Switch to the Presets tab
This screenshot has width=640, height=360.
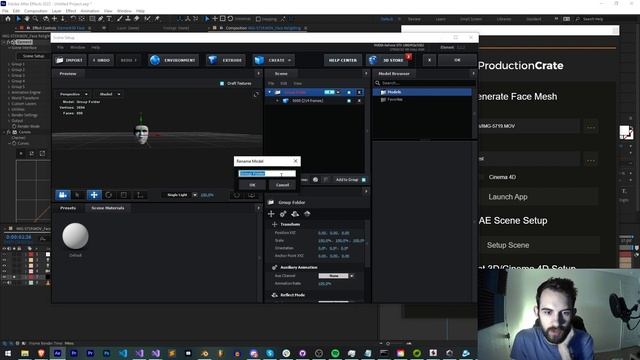point(68,208)
